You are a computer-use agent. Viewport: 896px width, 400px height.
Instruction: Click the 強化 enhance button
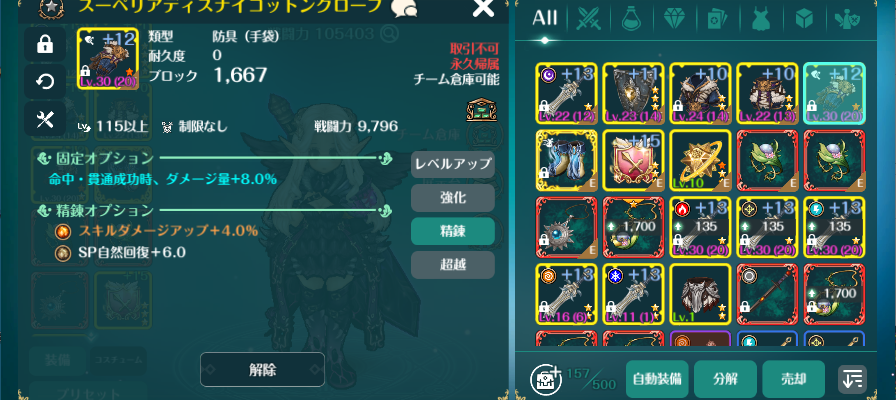pyautogui.click(x=453, y=198)
